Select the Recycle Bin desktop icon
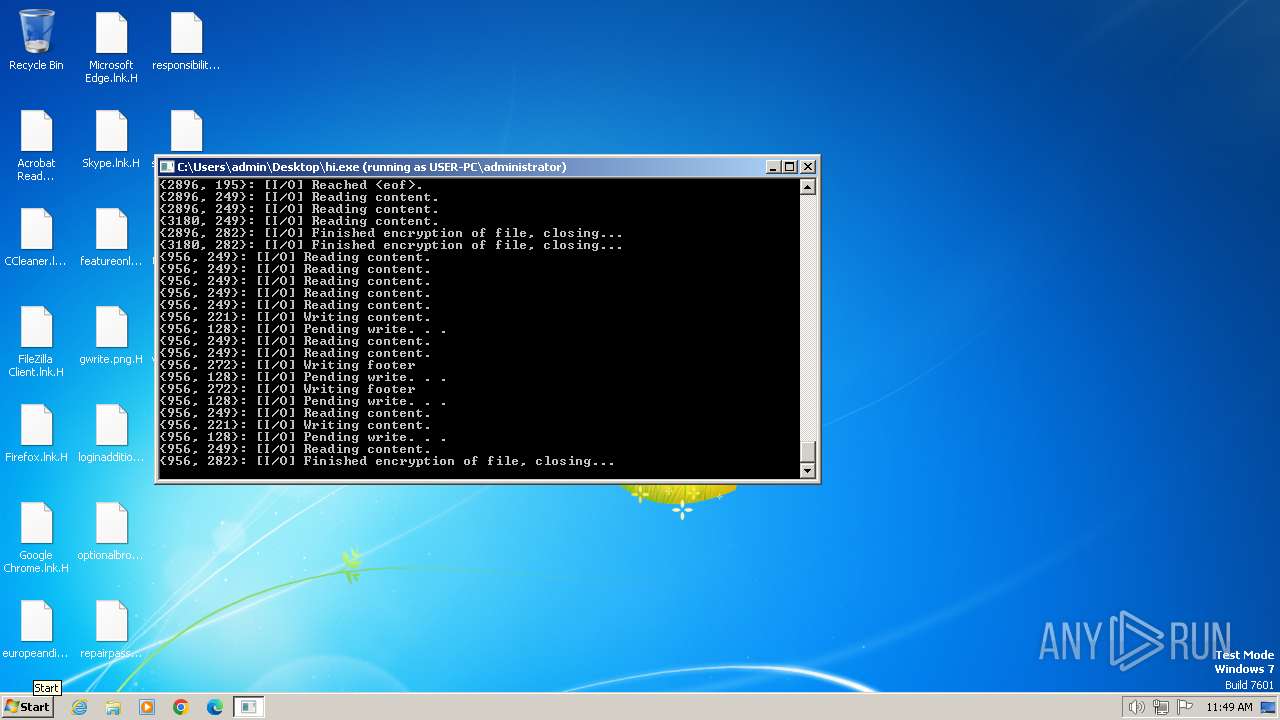Viewport: 1280px width, 720px height. [x=36, y=41]
